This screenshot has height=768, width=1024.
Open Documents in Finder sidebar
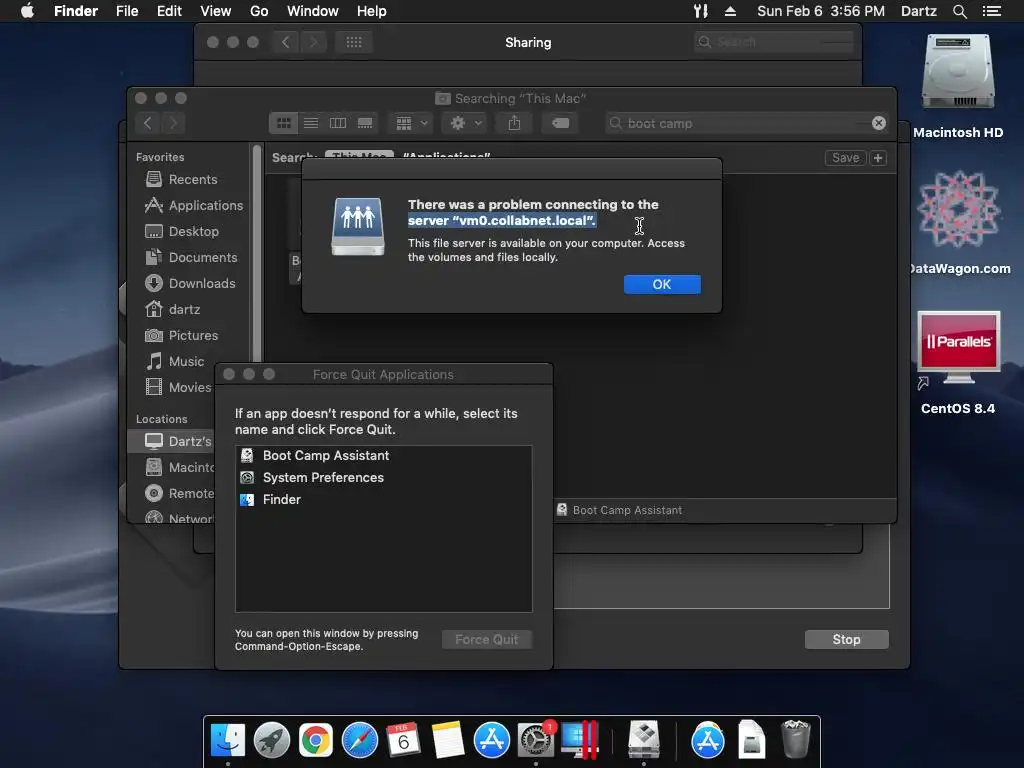pos(191,257)
